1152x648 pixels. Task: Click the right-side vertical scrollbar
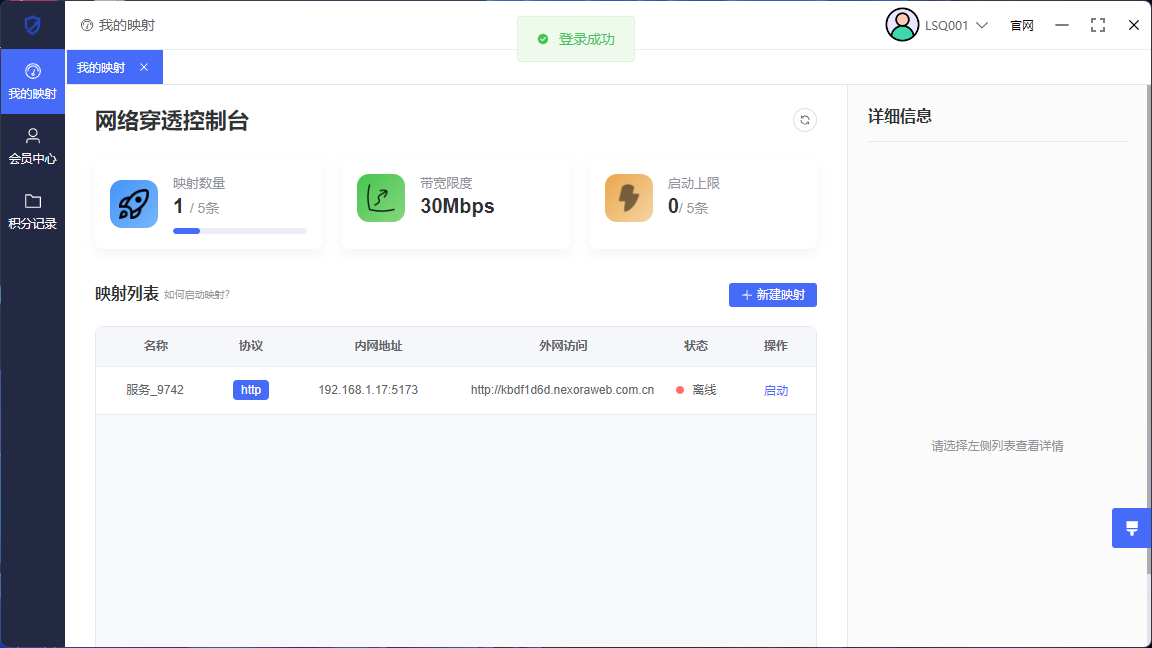[x=1147, y=330]
